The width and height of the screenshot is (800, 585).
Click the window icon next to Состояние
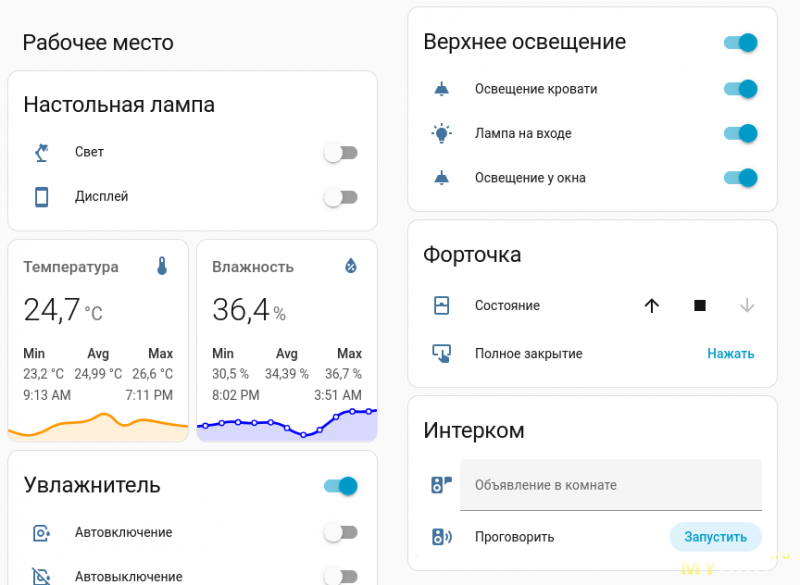point(441,306)
